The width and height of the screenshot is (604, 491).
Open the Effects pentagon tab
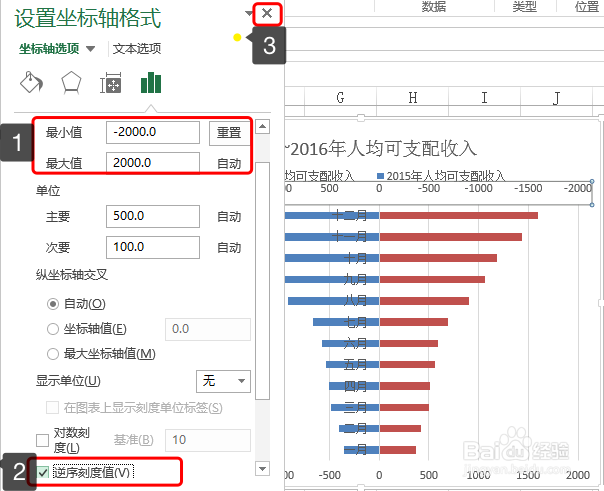[x=71, y=82]
